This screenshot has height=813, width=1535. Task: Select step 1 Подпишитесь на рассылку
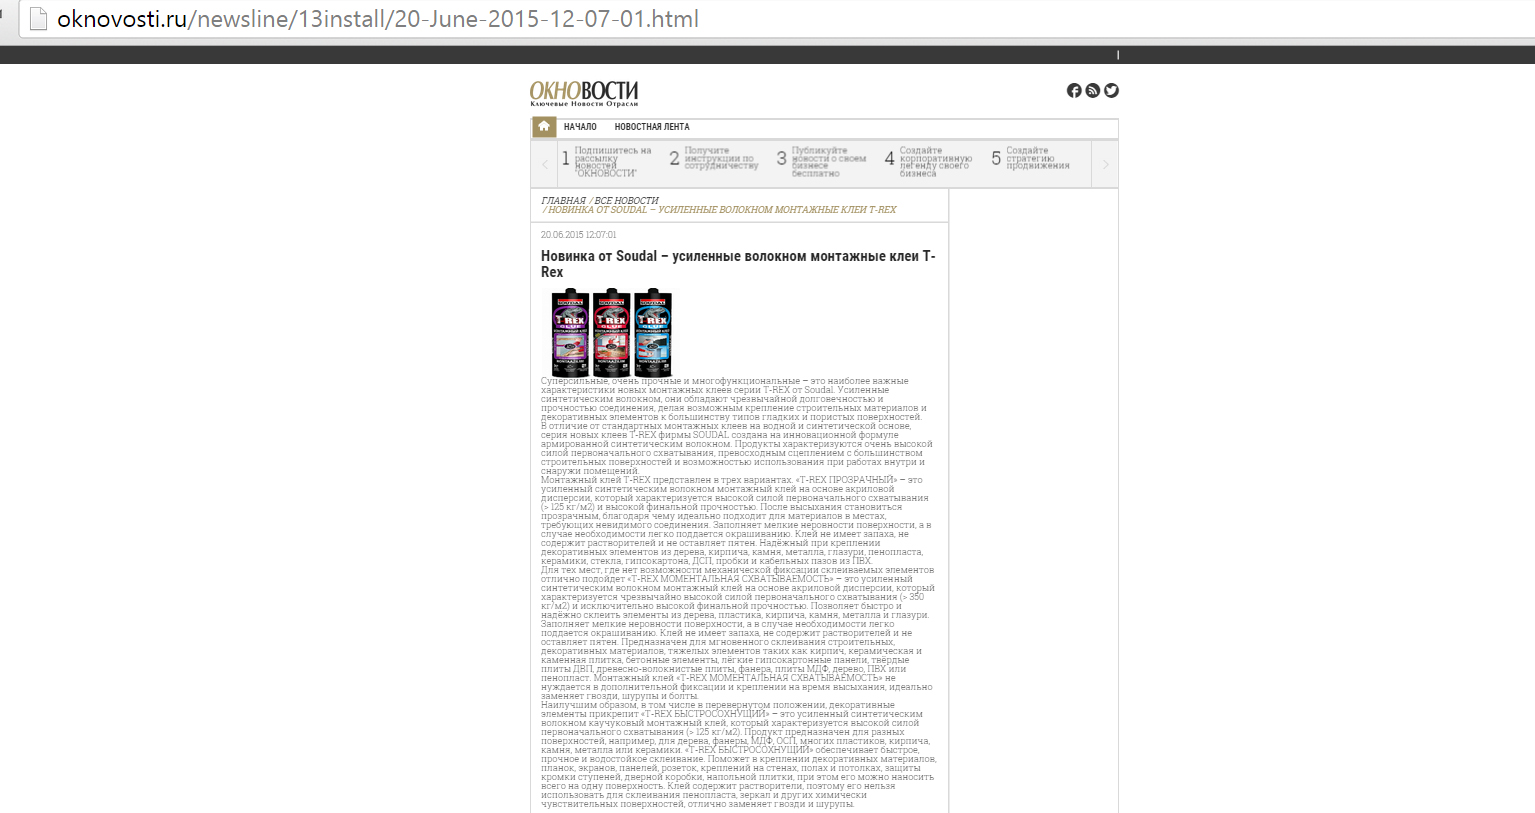tap(607, 162)
